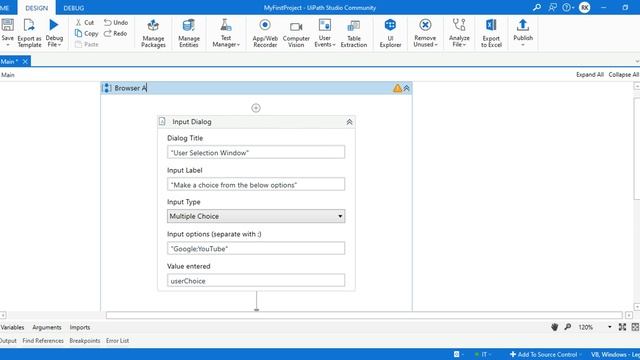Rename the Browser sequence title

pyautogui.click(x=130, y=88)
